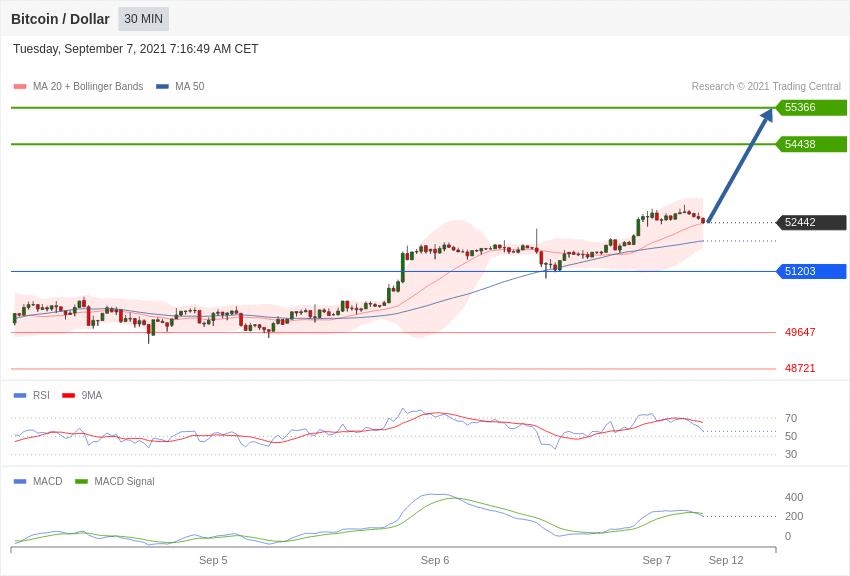The height and width of the screenshot is (576, 850).
Task: Click the Sep 12 date axis label
Action: [726, 560]
